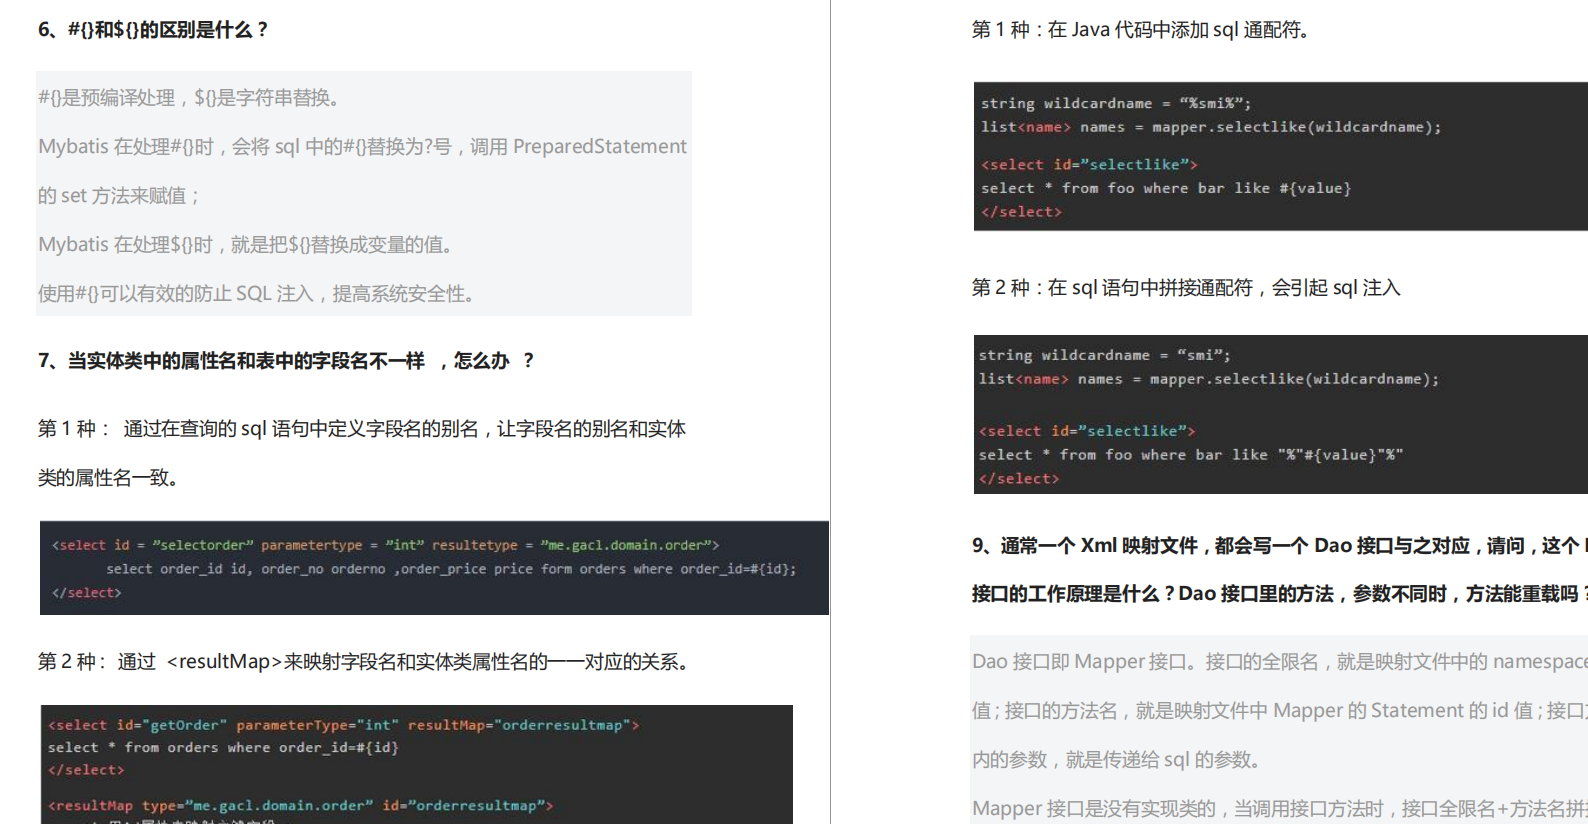This screenshot has width=1588, height=824.
Task: Click line '的 set 方法来赋值；'
Action: pyautogui.click(x=120, y=196)
